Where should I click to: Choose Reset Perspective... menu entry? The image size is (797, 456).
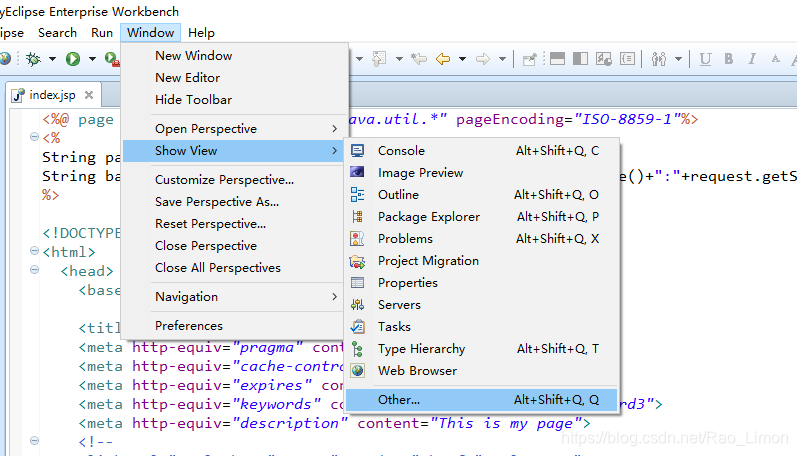coord(234,223)
